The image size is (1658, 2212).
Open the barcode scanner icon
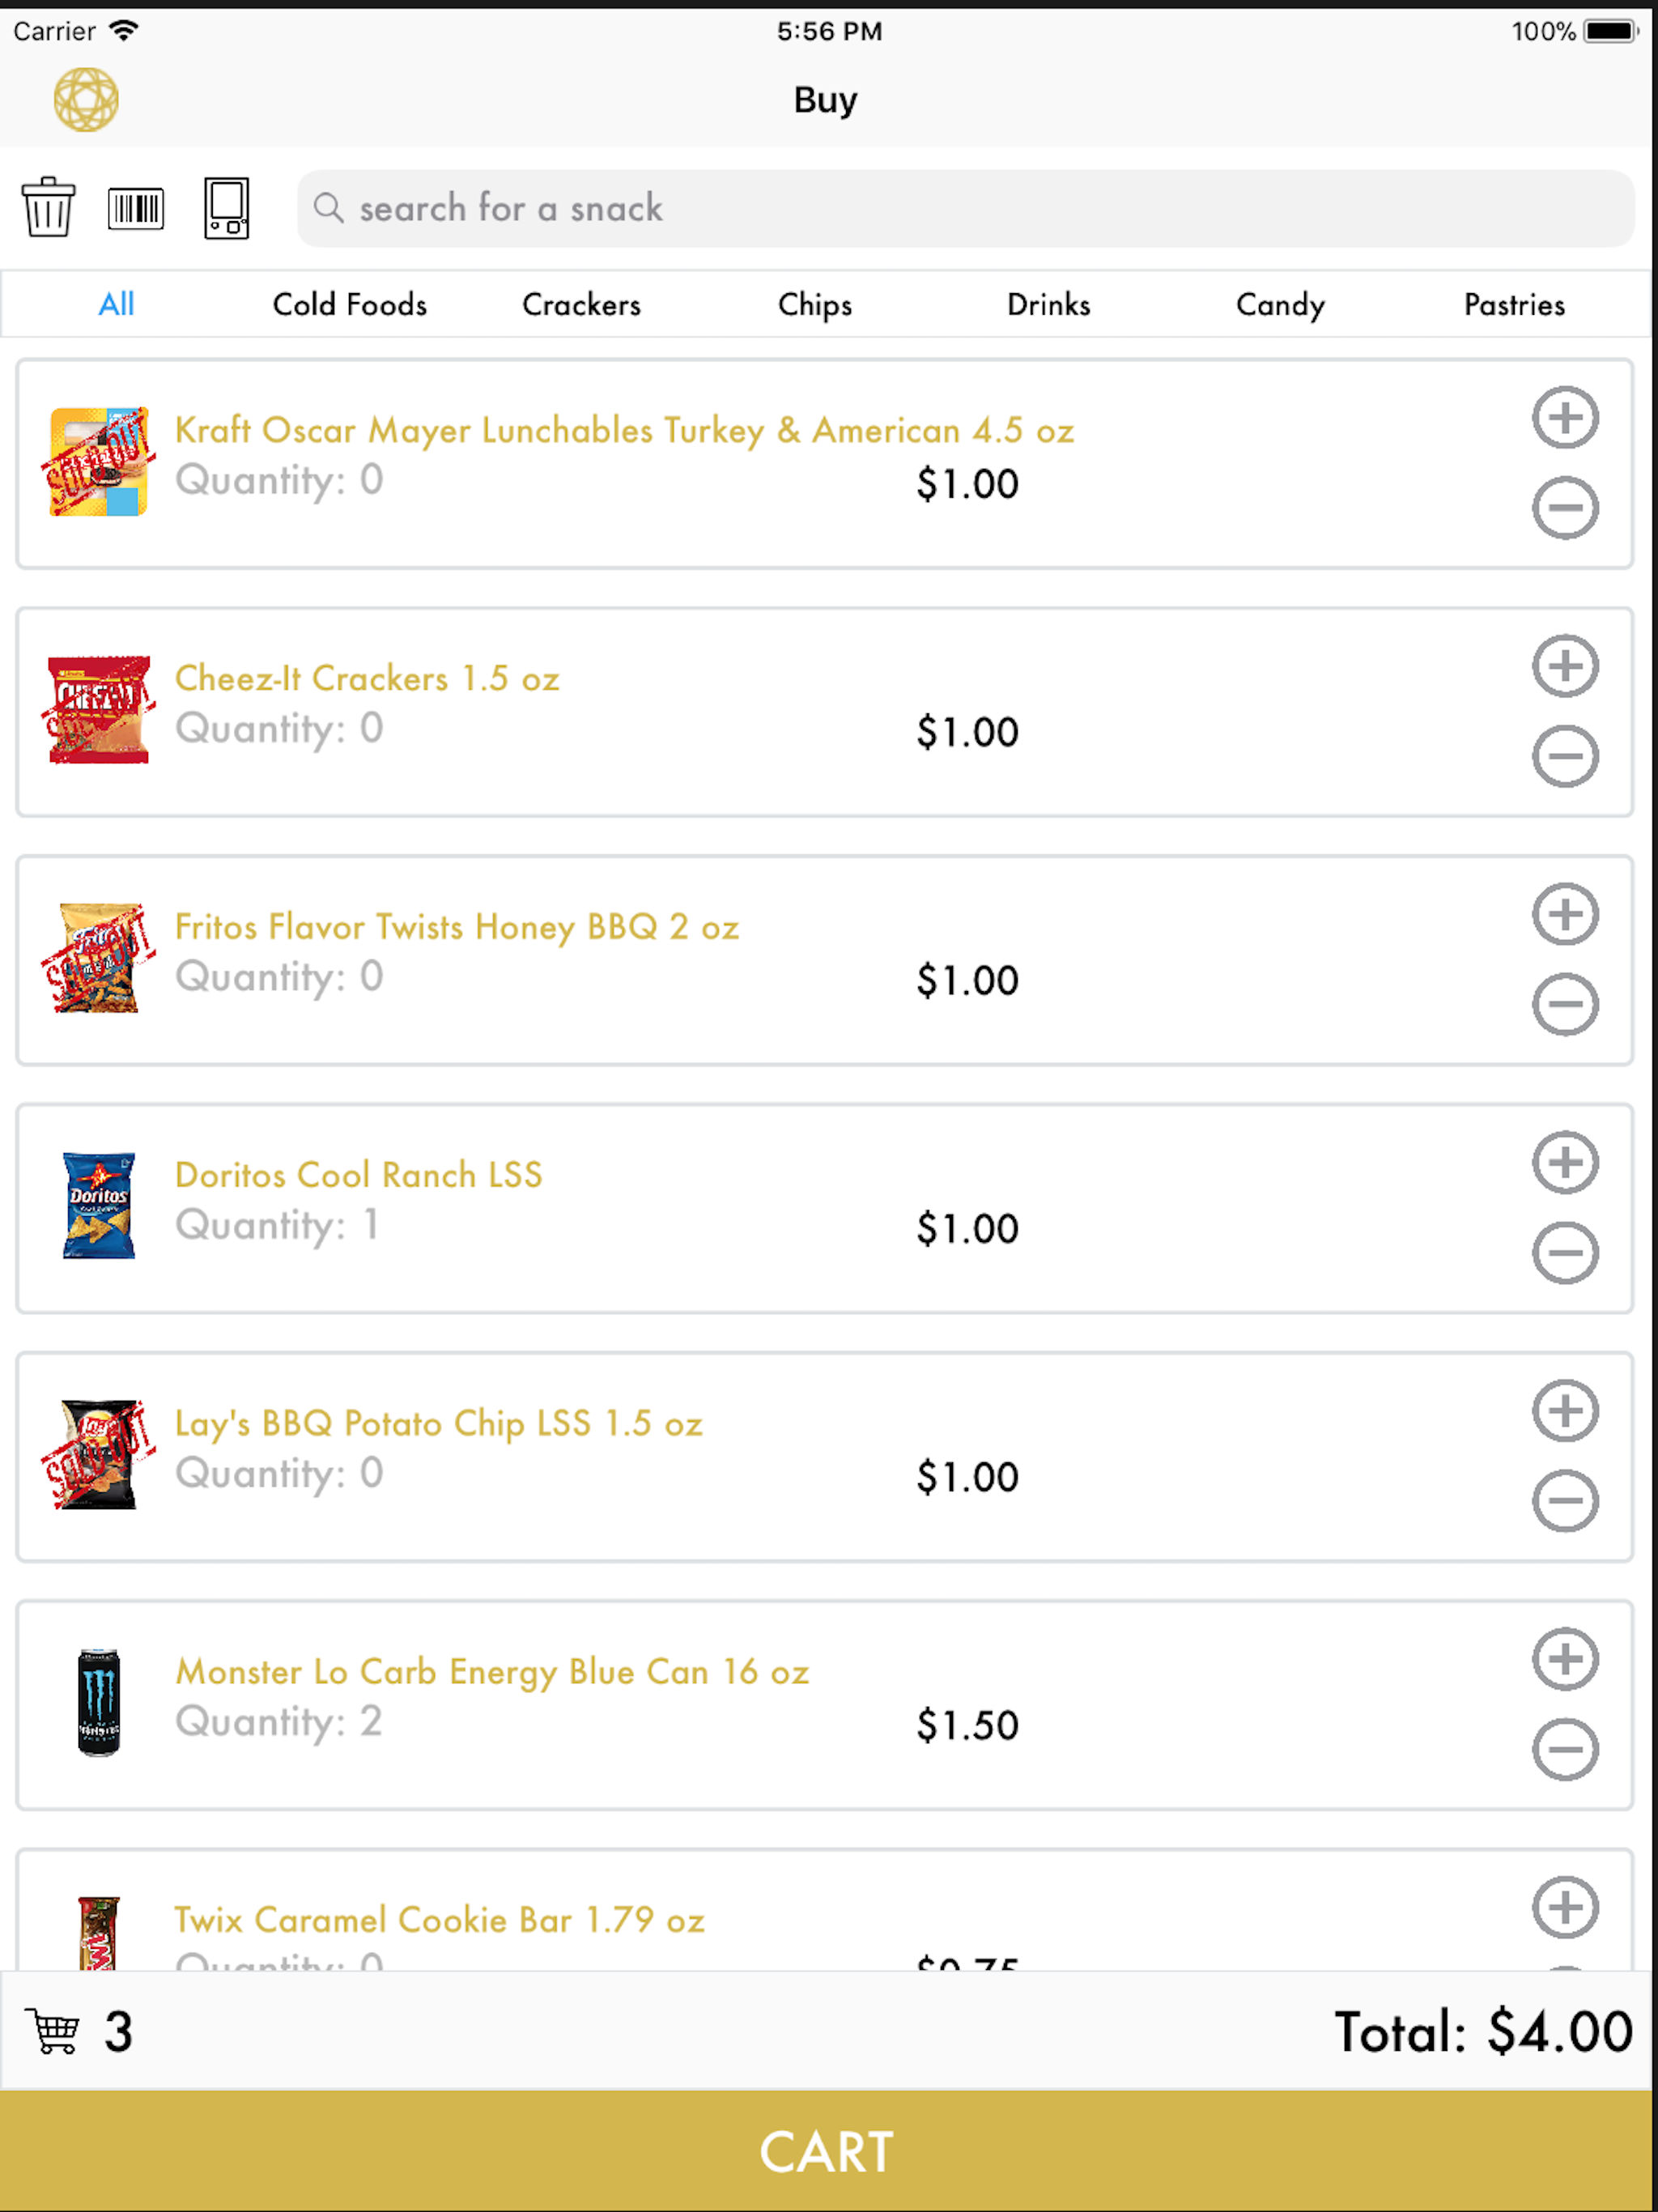point(136,208)
